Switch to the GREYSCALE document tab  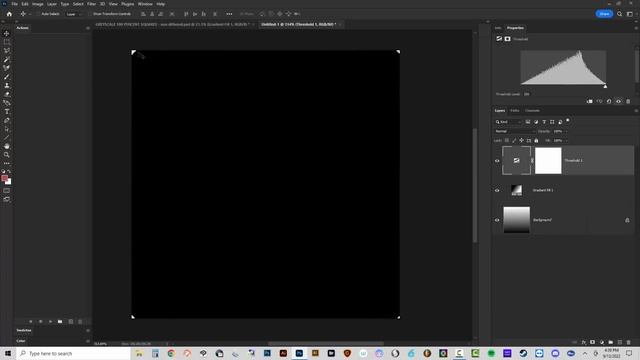coord(173,24)
